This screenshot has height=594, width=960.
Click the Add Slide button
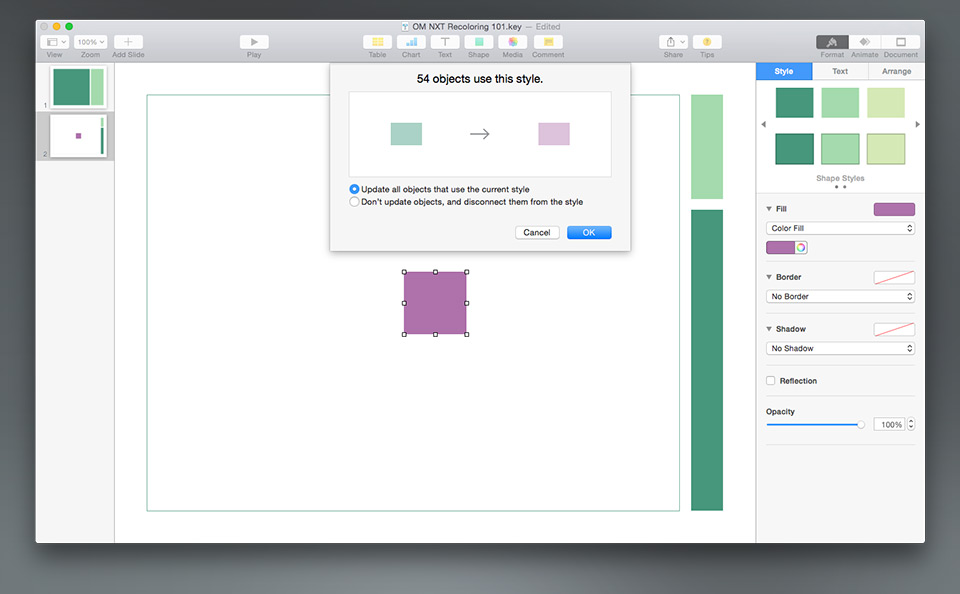pyautogui.click(x=128, y=42)
